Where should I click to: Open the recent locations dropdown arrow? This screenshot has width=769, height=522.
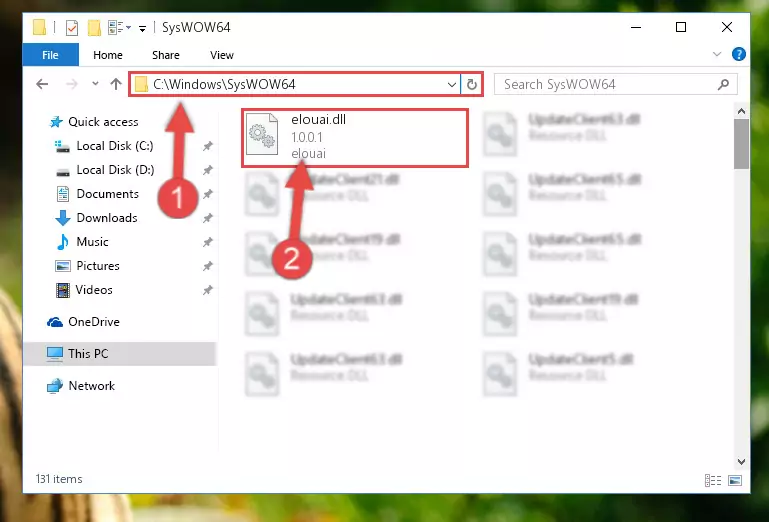(x=95, y=84)
